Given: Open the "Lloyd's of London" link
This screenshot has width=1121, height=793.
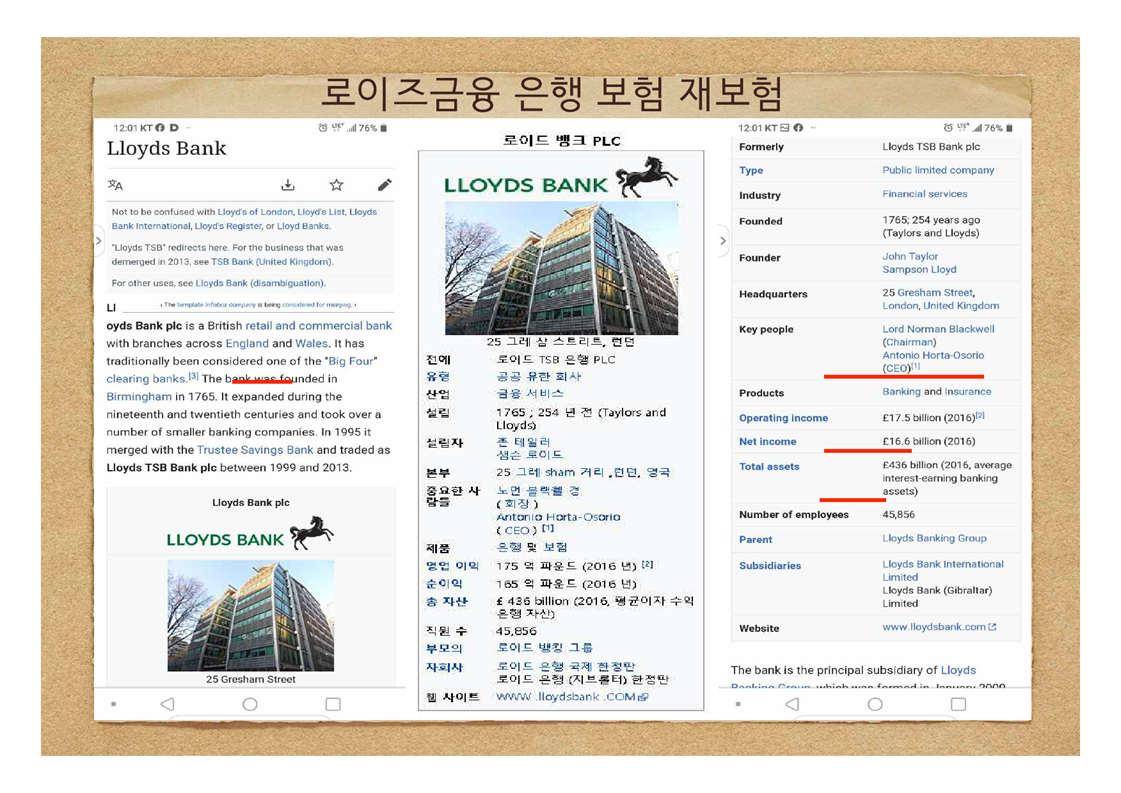Looking at the screenshot, I should tap(255, 212).
